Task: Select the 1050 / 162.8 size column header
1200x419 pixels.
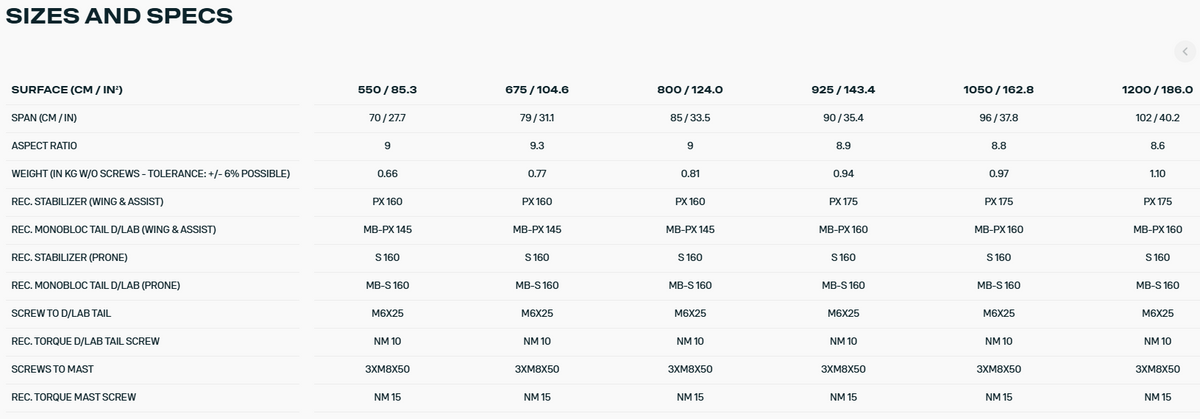Action: pyautogui.click(x=998, y=90)
